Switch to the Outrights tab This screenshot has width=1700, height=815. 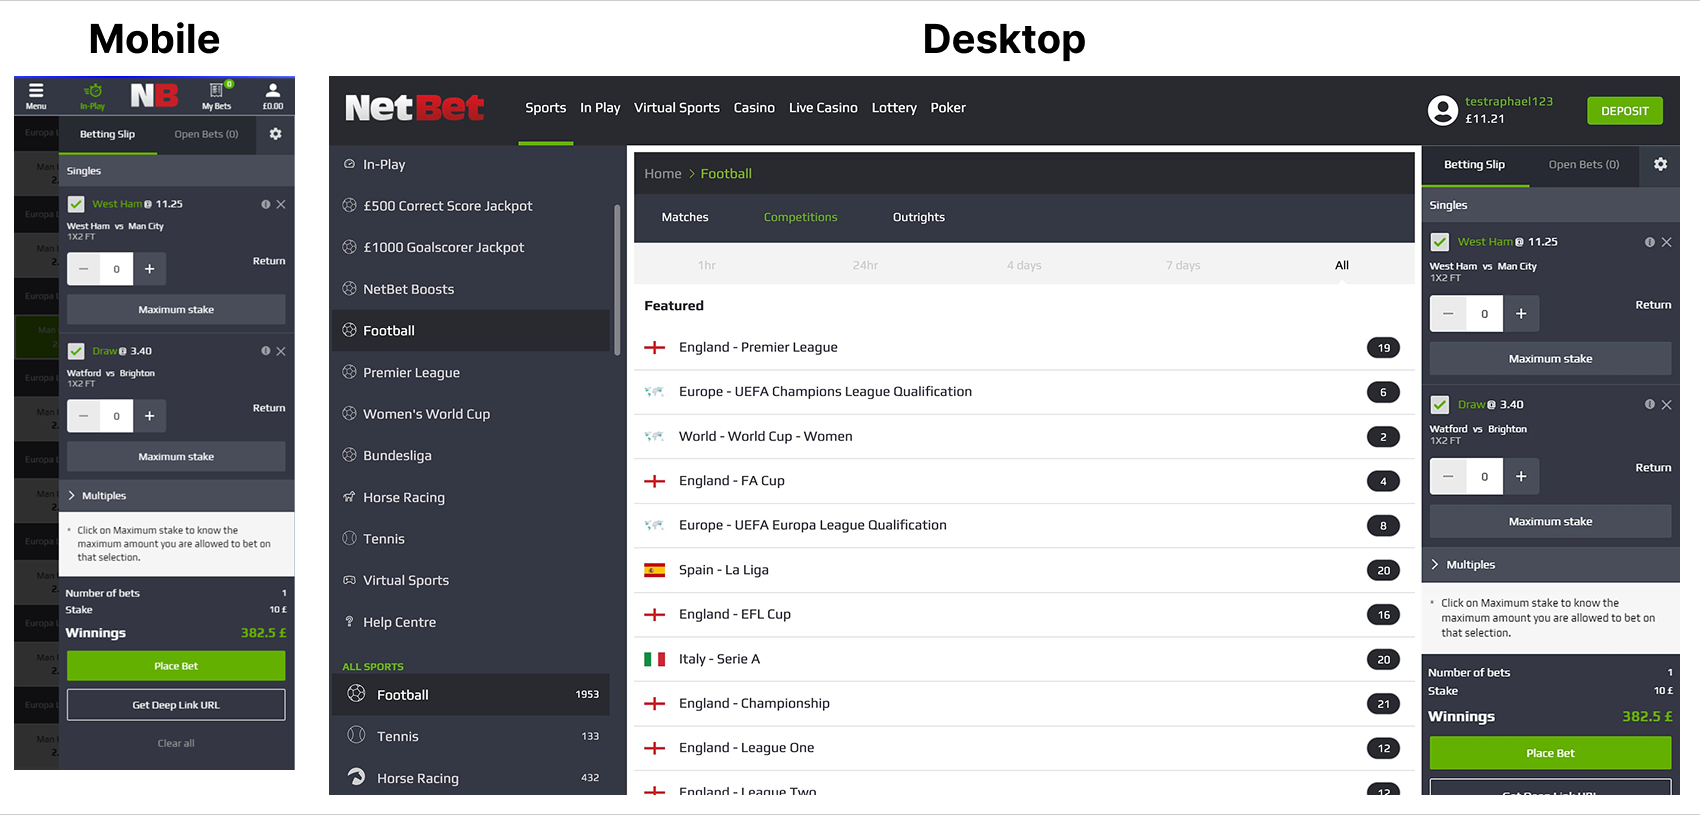point(918,217)
